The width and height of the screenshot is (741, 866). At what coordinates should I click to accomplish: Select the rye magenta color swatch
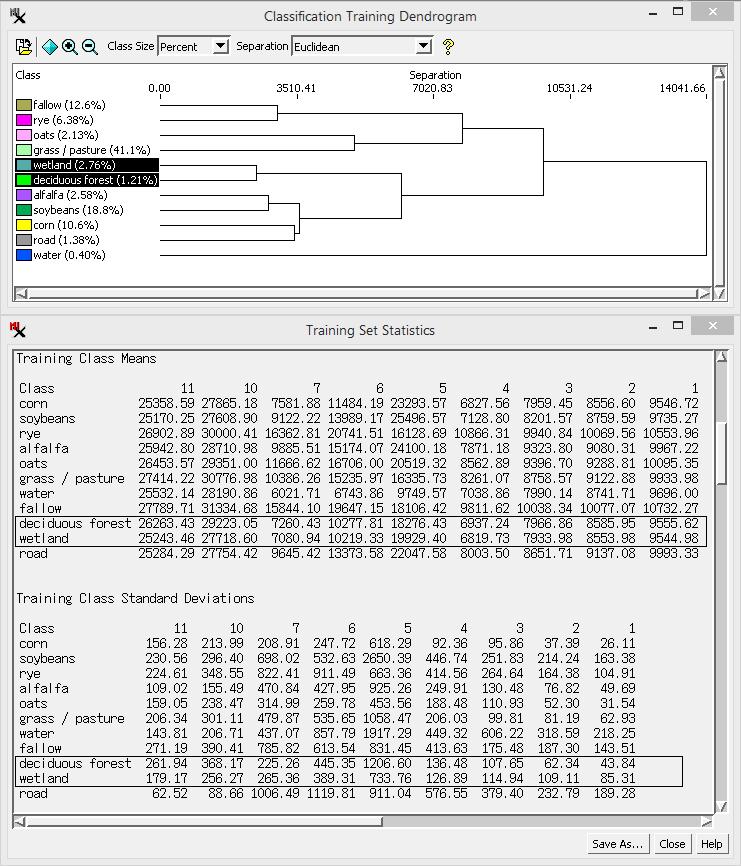[x=24, y=120]
